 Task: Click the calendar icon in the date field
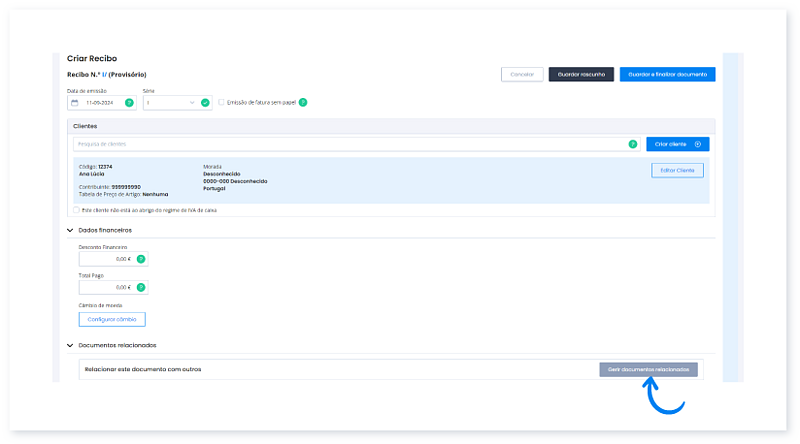[75, 102]
